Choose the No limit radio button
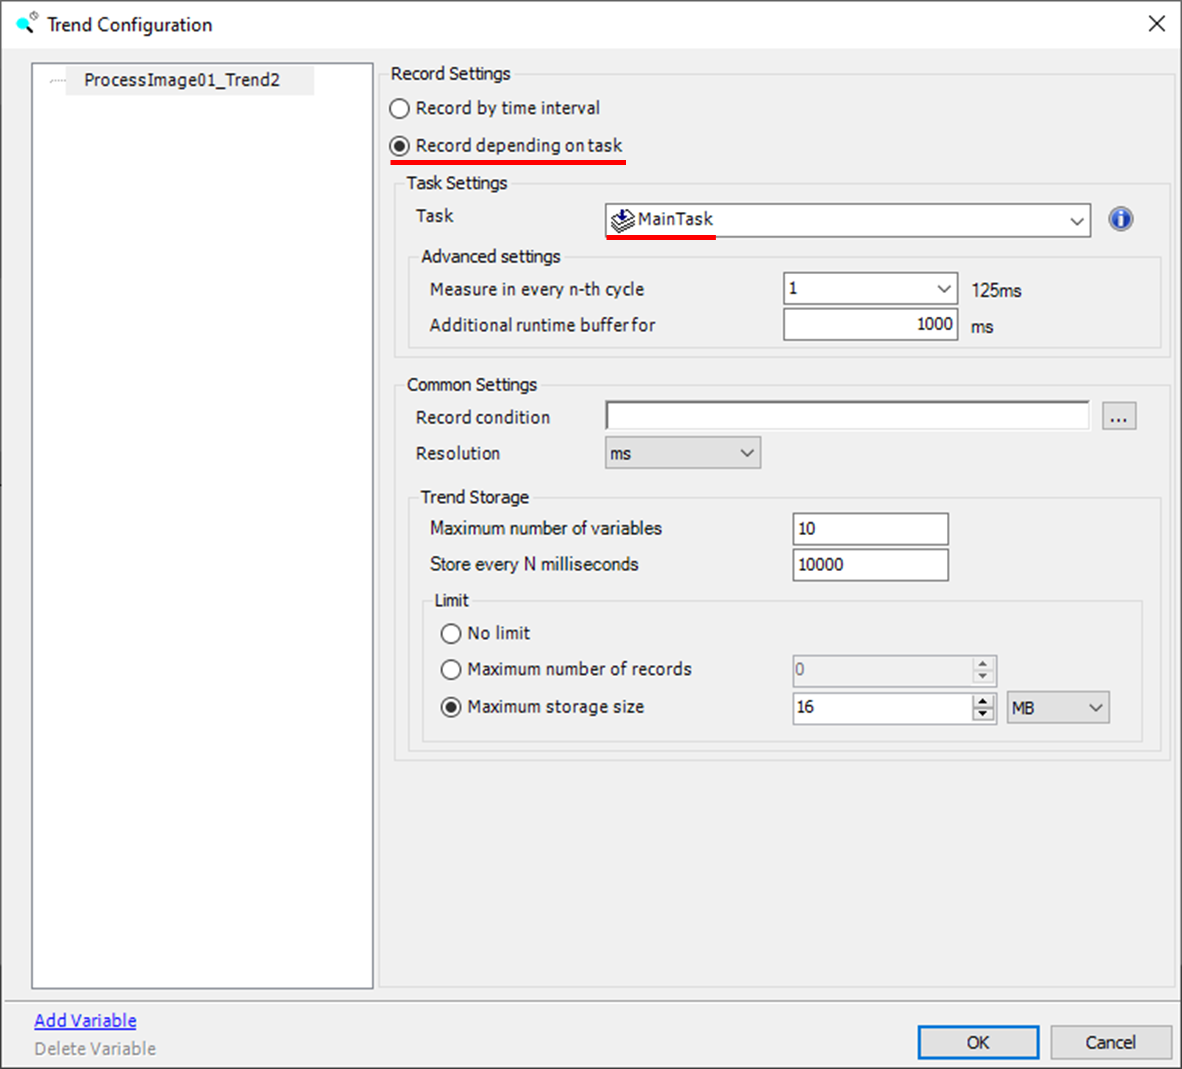1182x1069 pixels. 451,634
